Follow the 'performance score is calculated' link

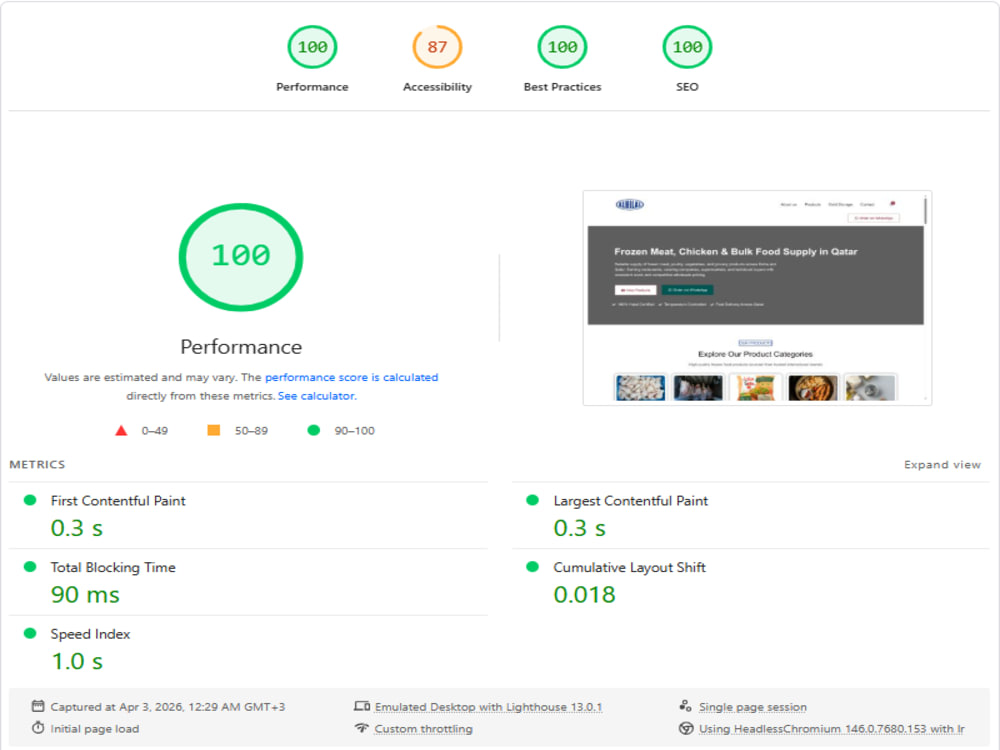[x=351, y=377]
